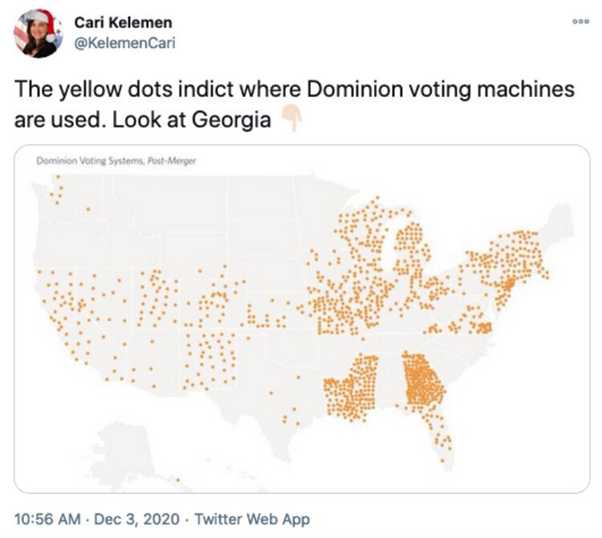Click the map title 'Dominion Voting Systems, Post-Merger'
Viewport: 602px width, 538px height.
[104, 160]
